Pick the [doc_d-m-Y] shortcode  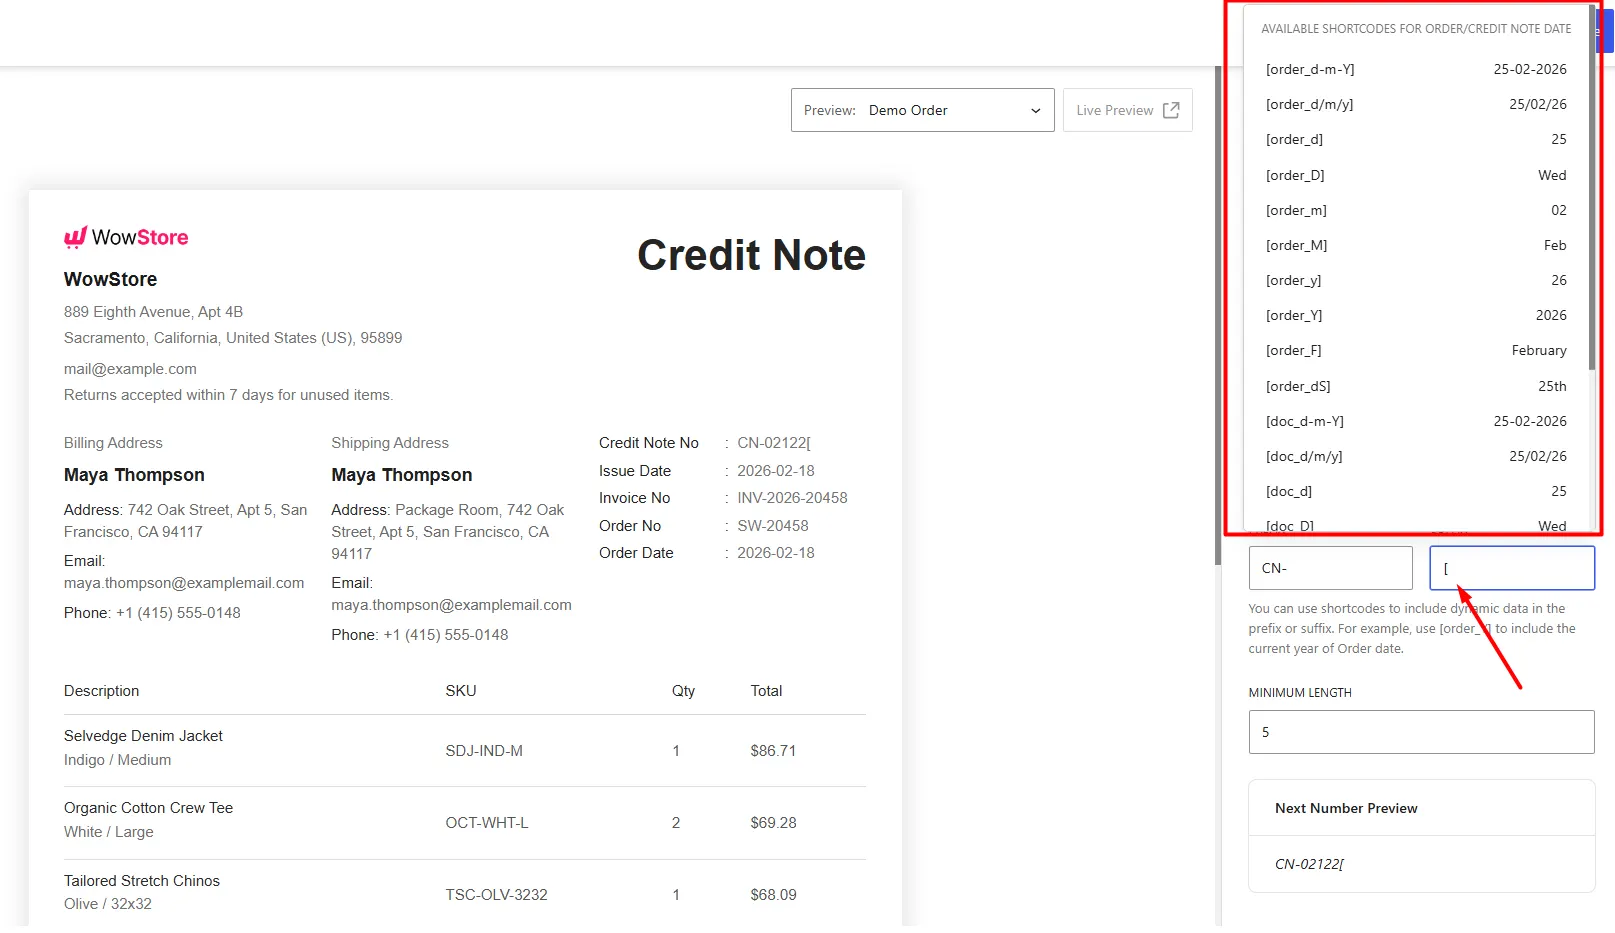coord(1415,421)
